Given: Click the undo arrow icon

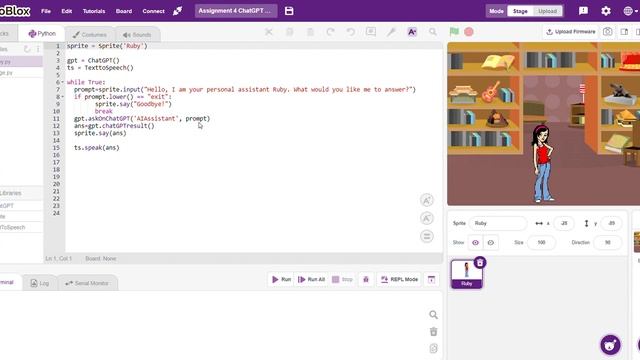Looking at the screenshot, I should point(351,32).
